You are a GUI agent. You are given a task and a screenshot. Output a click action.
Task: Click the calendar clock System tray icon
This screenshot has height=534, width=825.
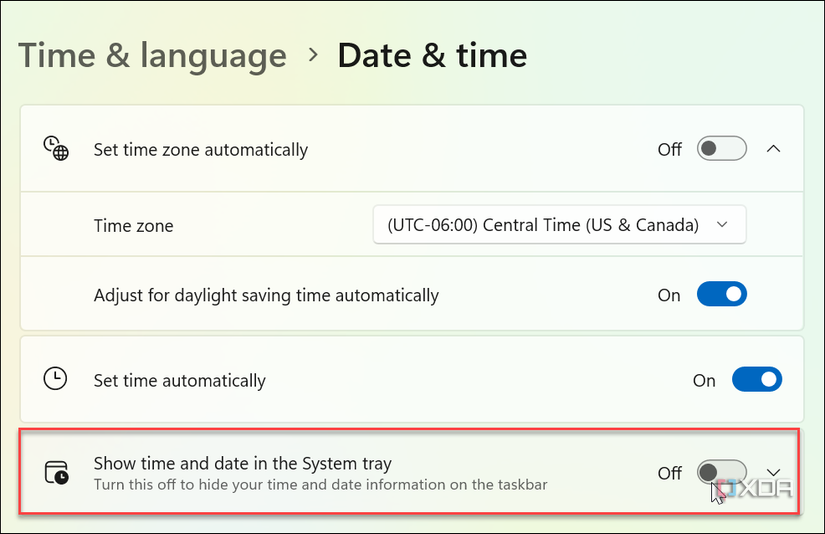pos(55,473)
